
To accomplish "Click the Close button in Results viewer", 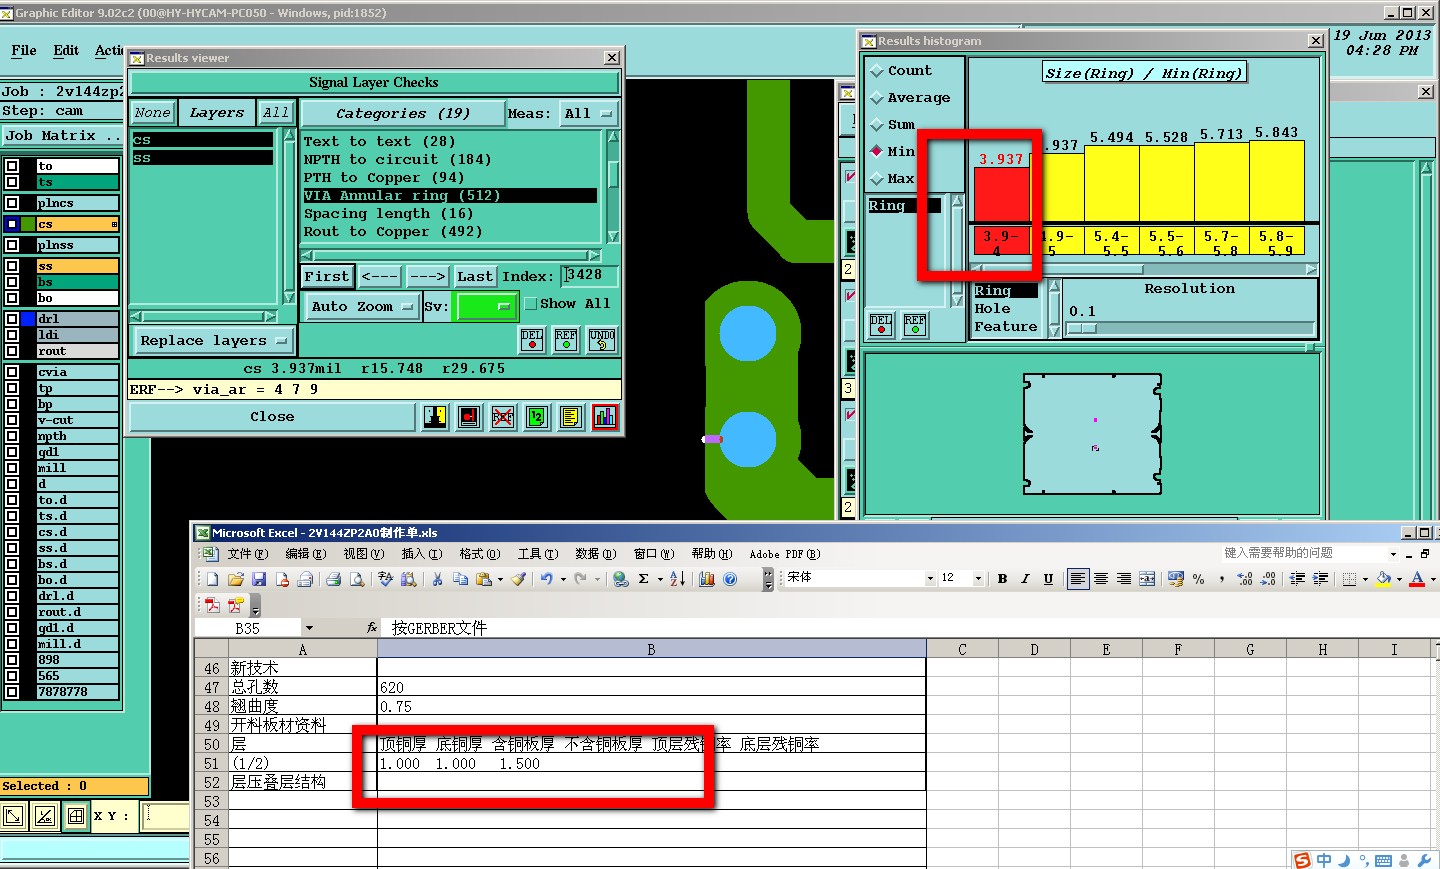I will click(x=272, y=417).
